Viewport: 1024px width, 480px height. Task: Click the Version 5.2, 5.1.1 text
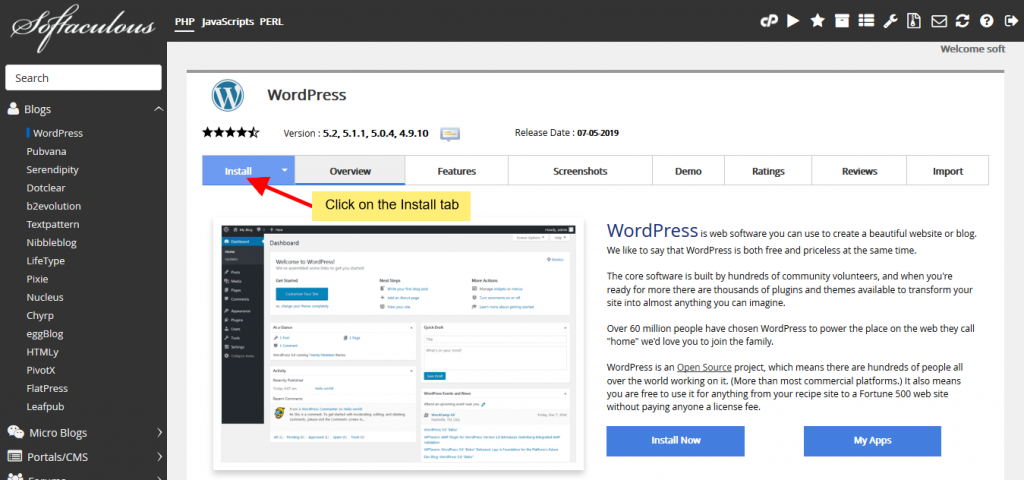pos(356,133)
